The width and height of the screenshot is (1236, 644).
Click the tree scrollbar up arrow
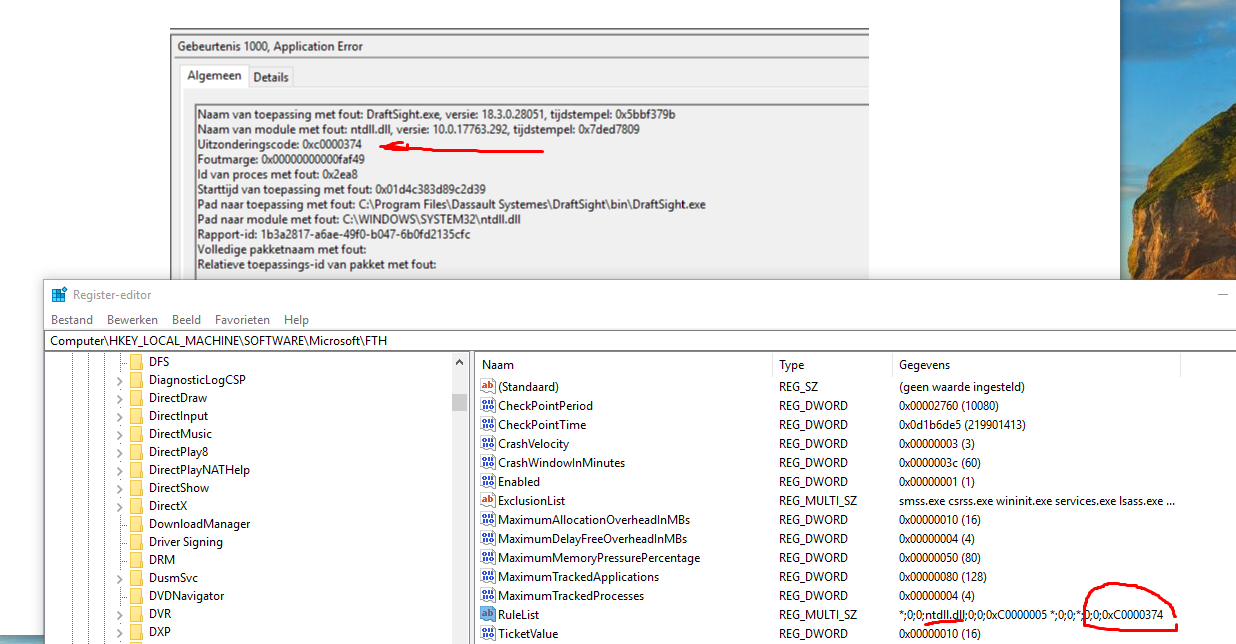(459, 362)
